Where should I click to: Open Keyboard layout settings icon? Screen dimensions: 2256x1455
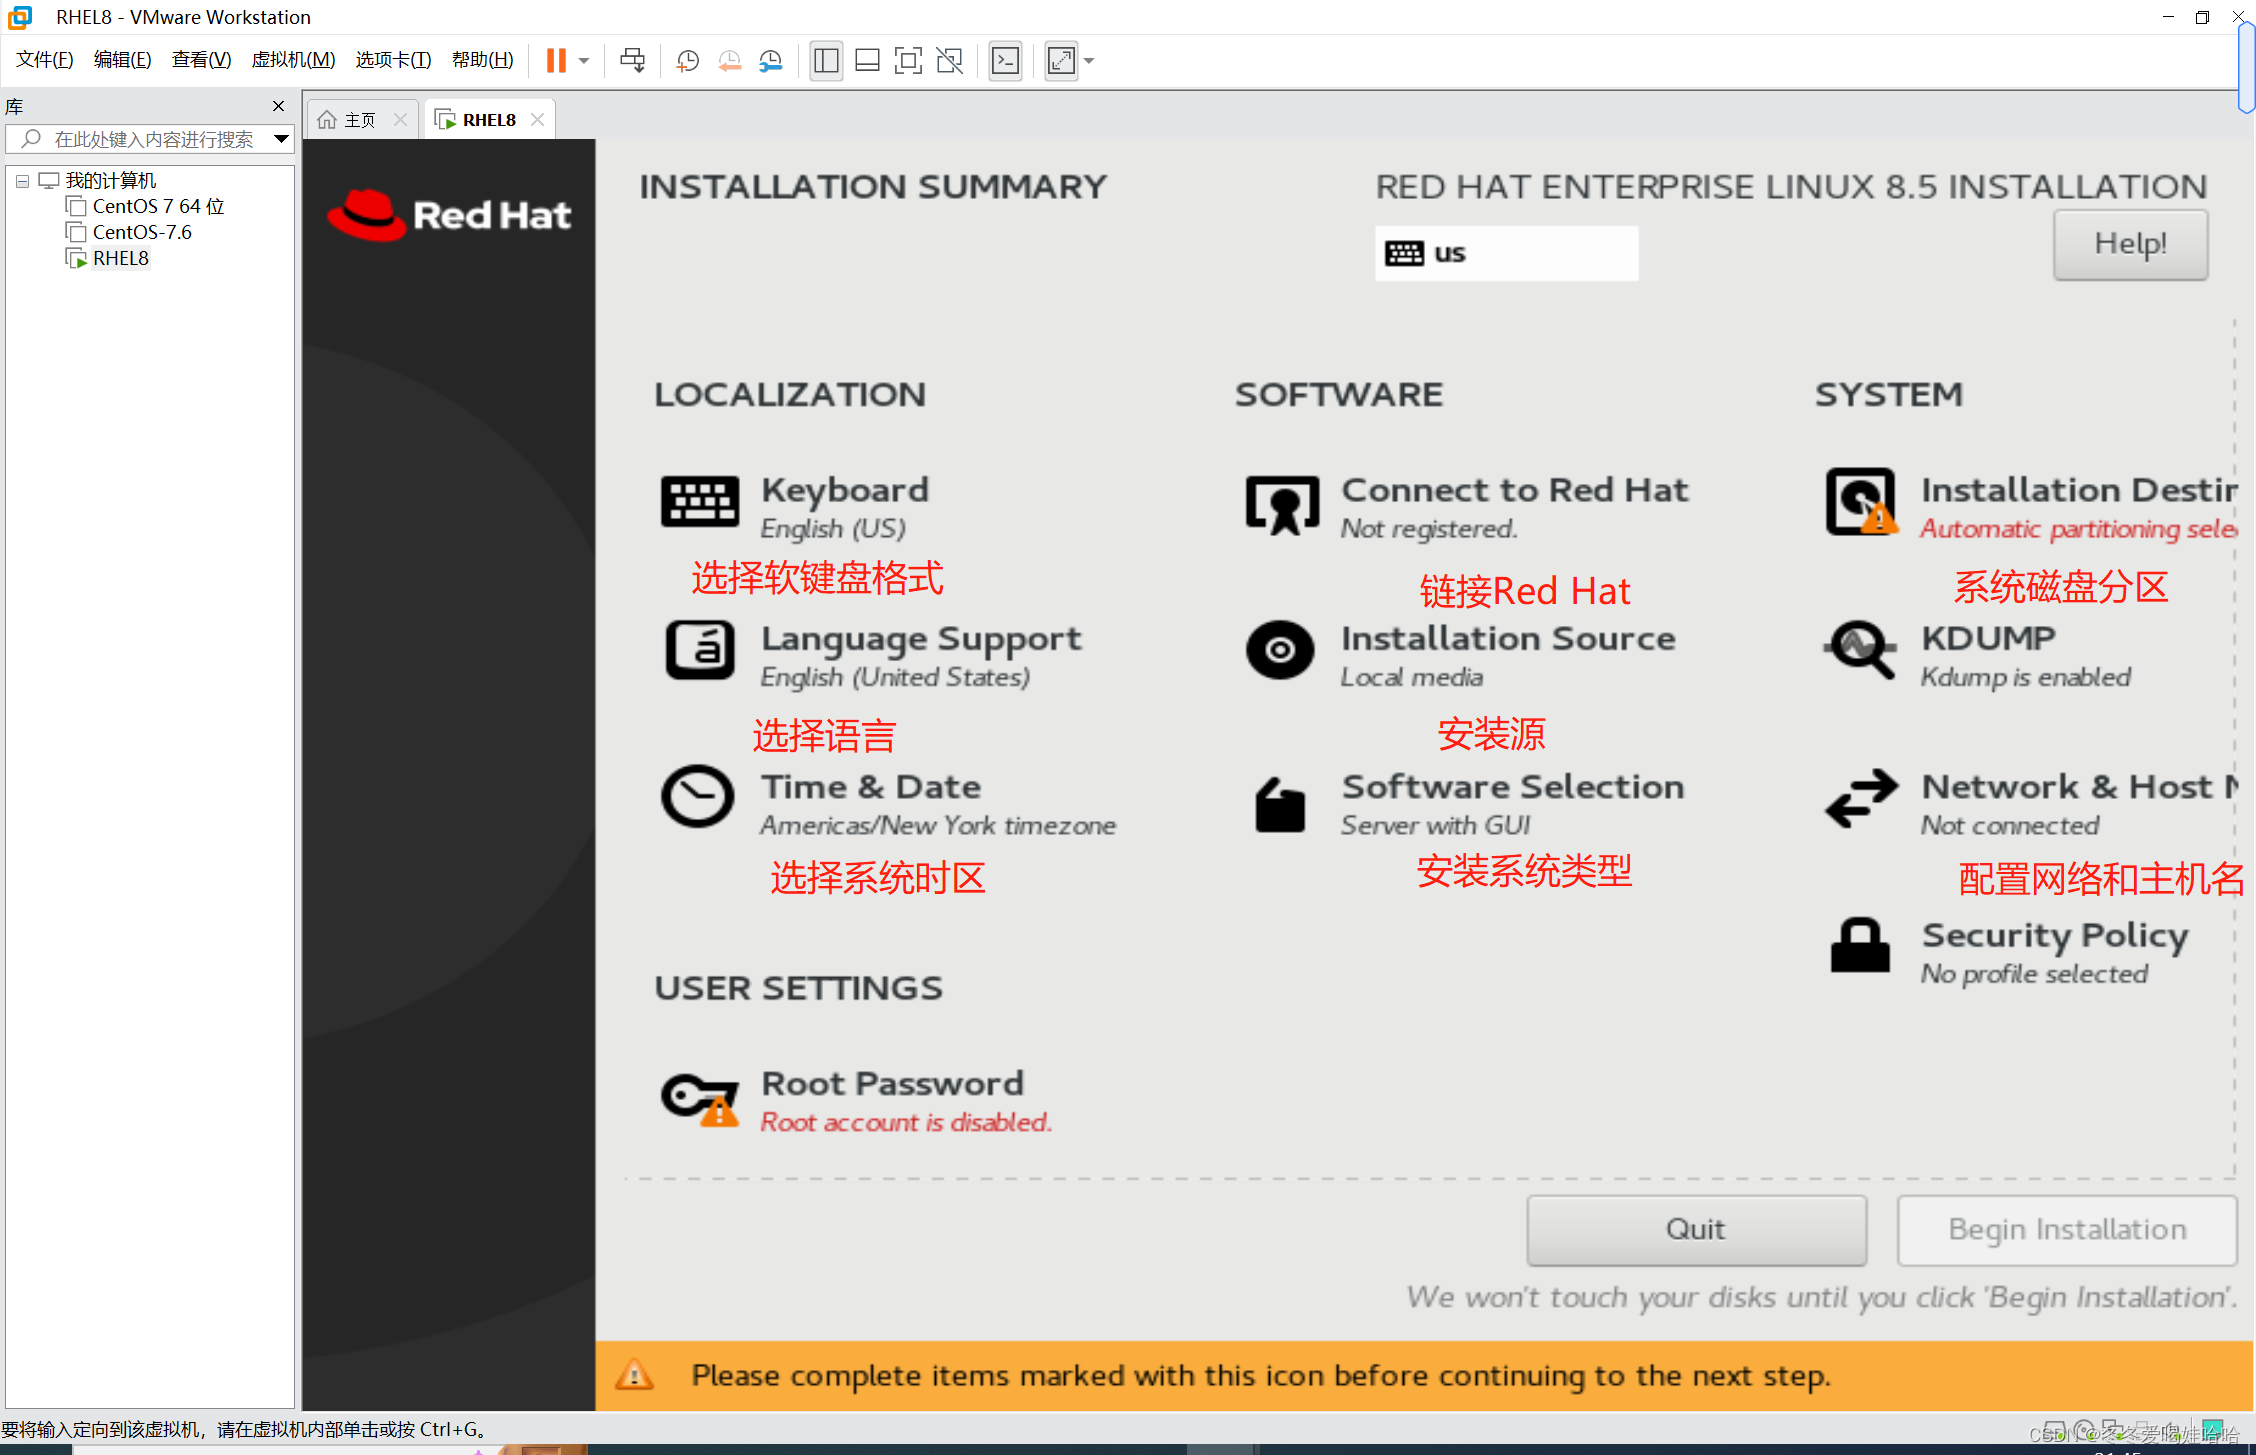click(699, 501)
